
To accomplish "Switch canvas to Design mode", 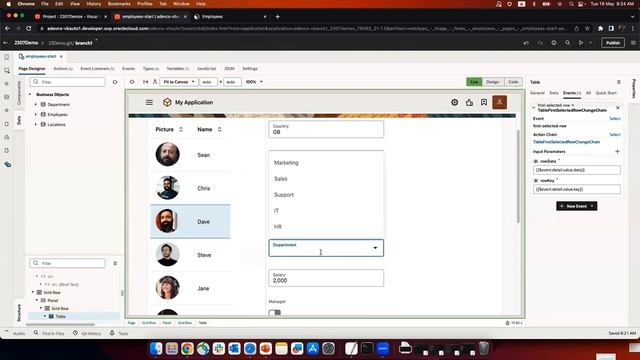I will click(493, 82).
